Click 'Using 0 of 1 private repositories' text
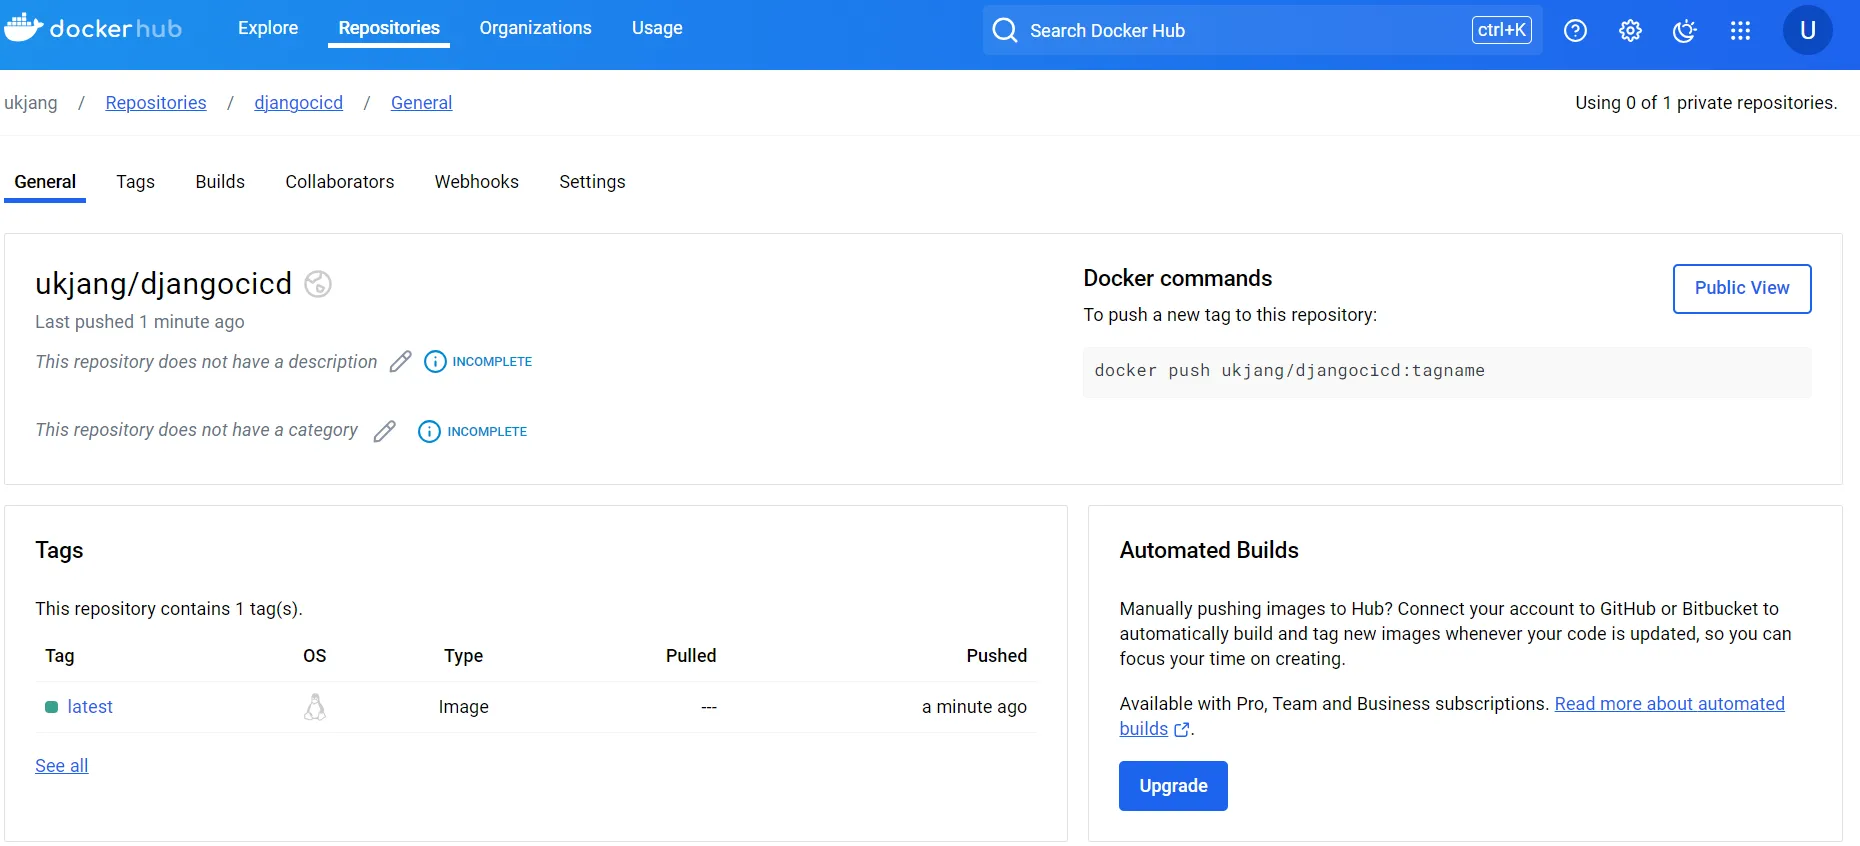This screenshot has width=1860, height=846. pos(1706,103)
